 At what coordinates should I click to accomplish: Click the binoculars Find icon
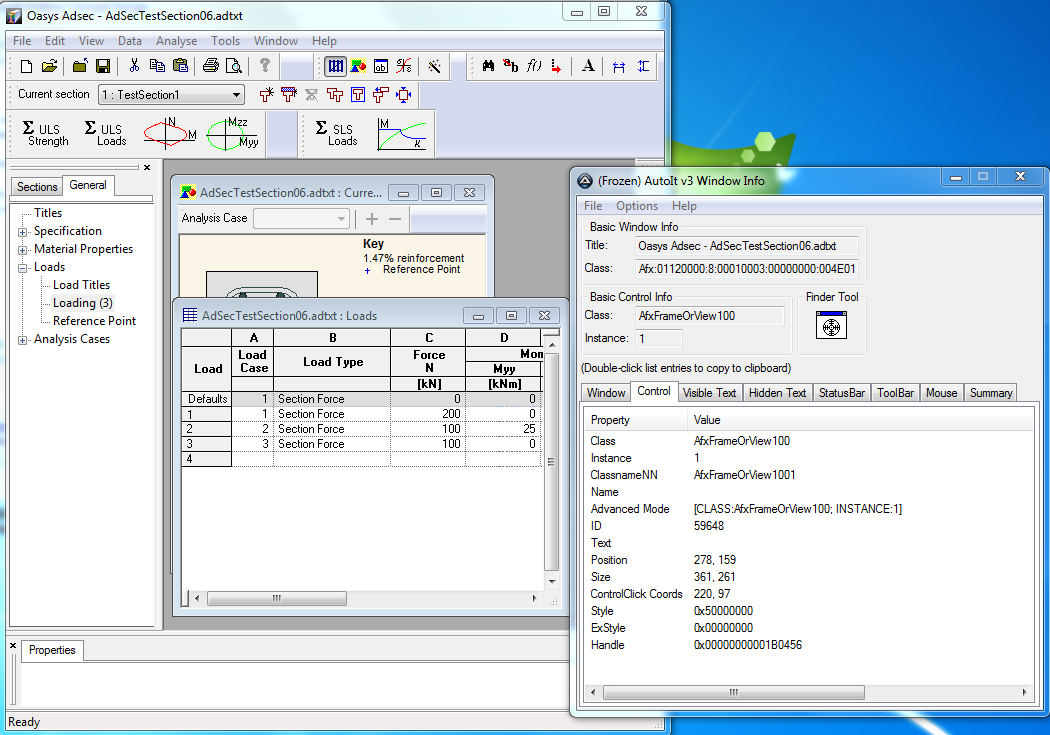488,66
